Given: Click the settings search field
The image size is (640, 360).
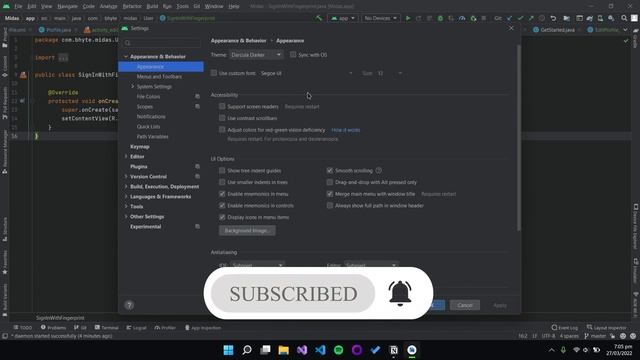Looking at the screenshot, I should click(x=162, y=42).
